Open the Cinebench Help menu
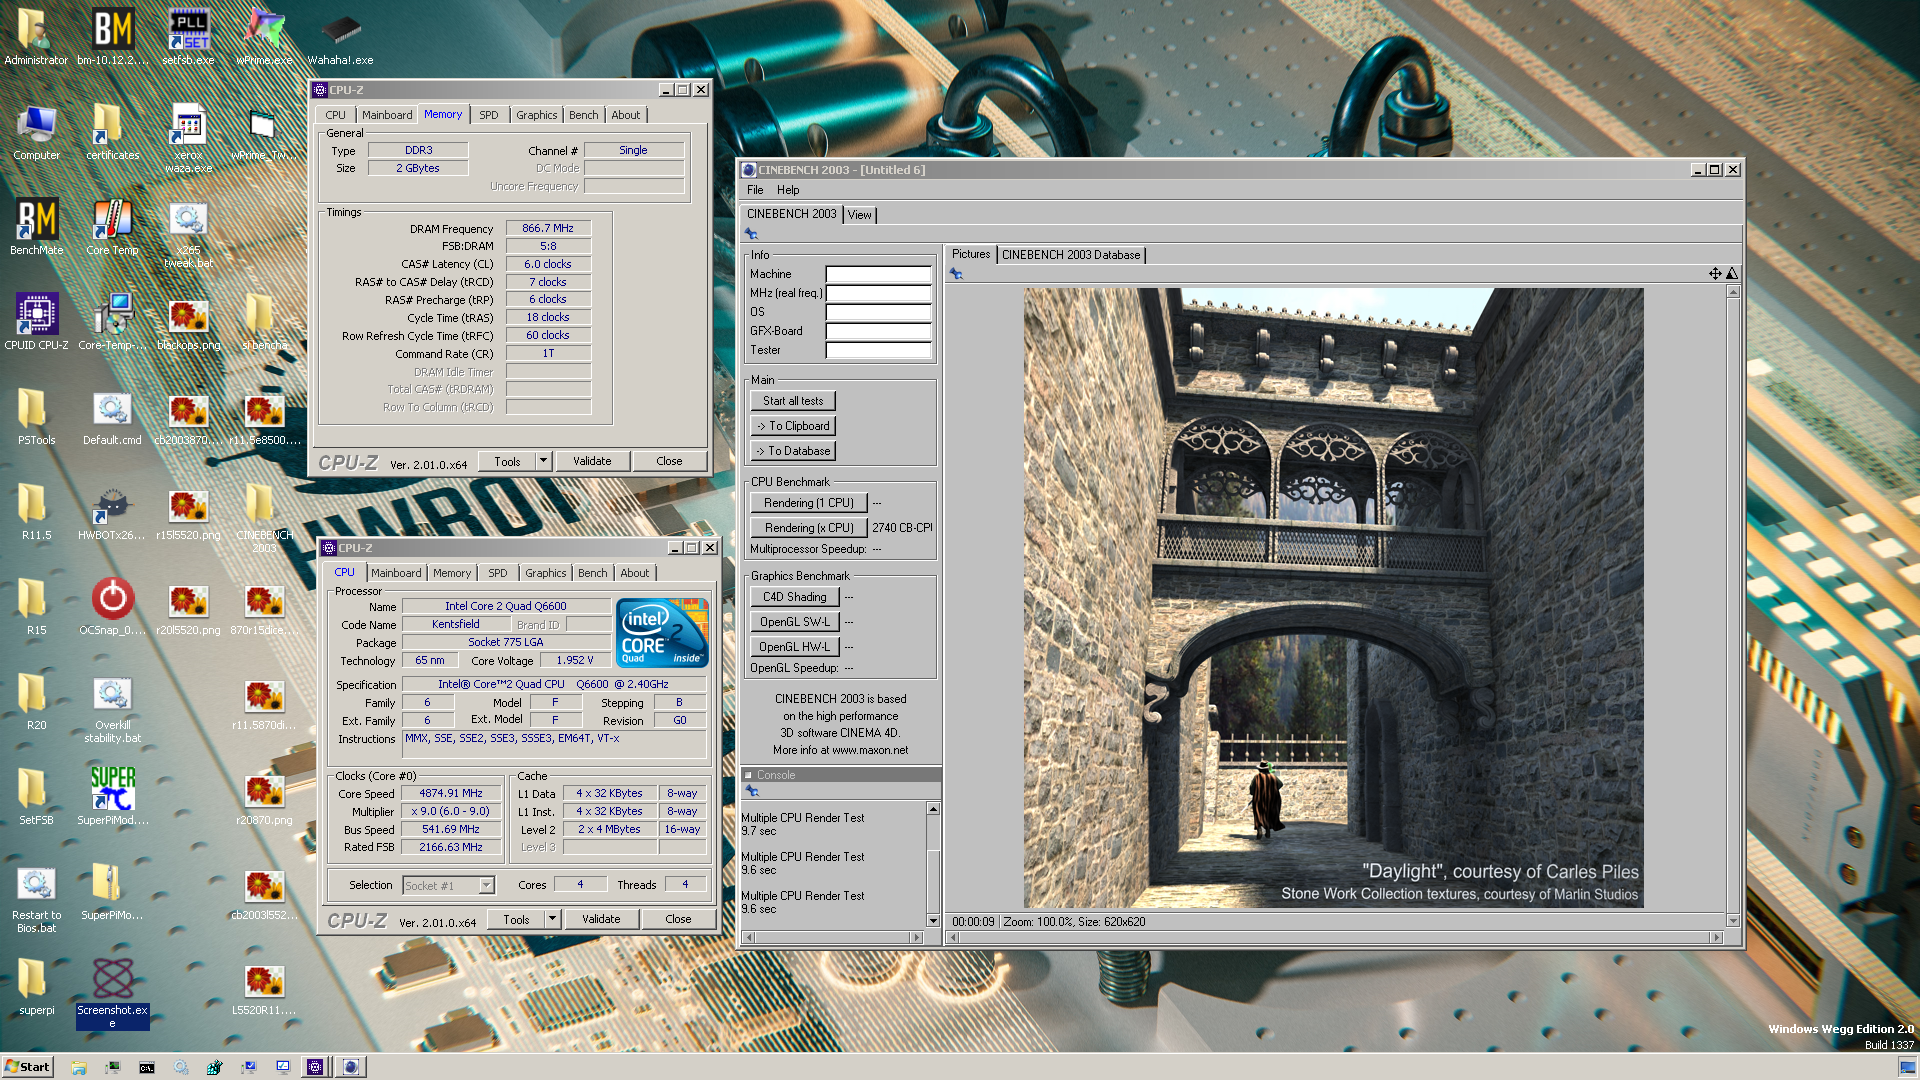This screenshot has width=1920, height=1080. (x=788, y=190)
